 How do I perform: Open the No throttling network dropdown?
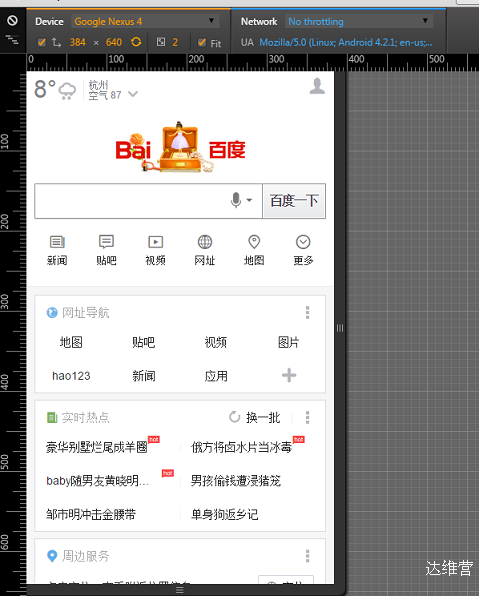click(359, 21)
